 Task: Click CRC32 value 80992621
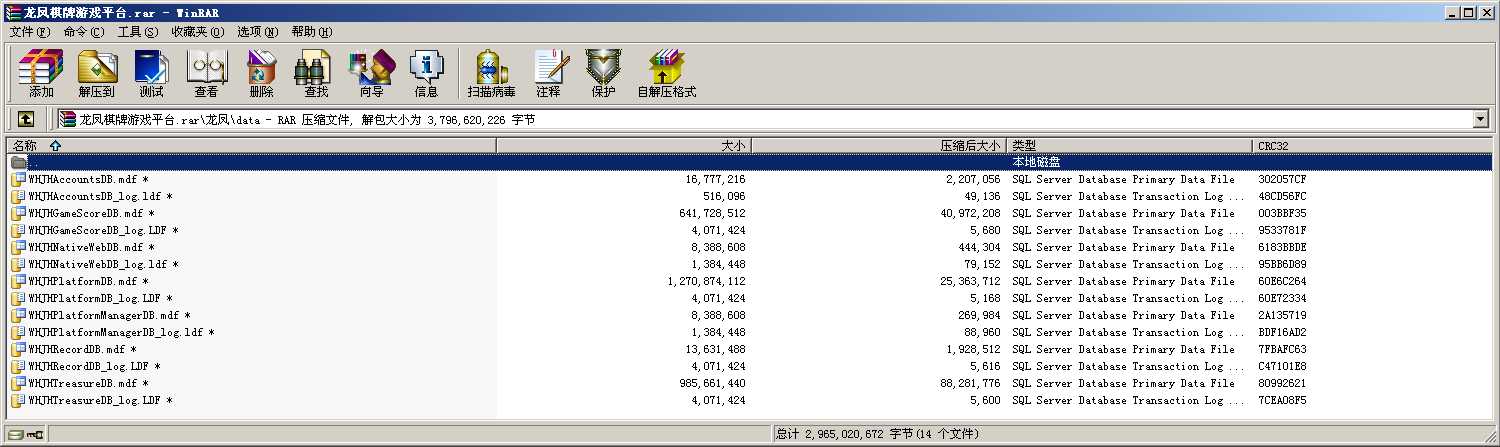pos(1282,383)
